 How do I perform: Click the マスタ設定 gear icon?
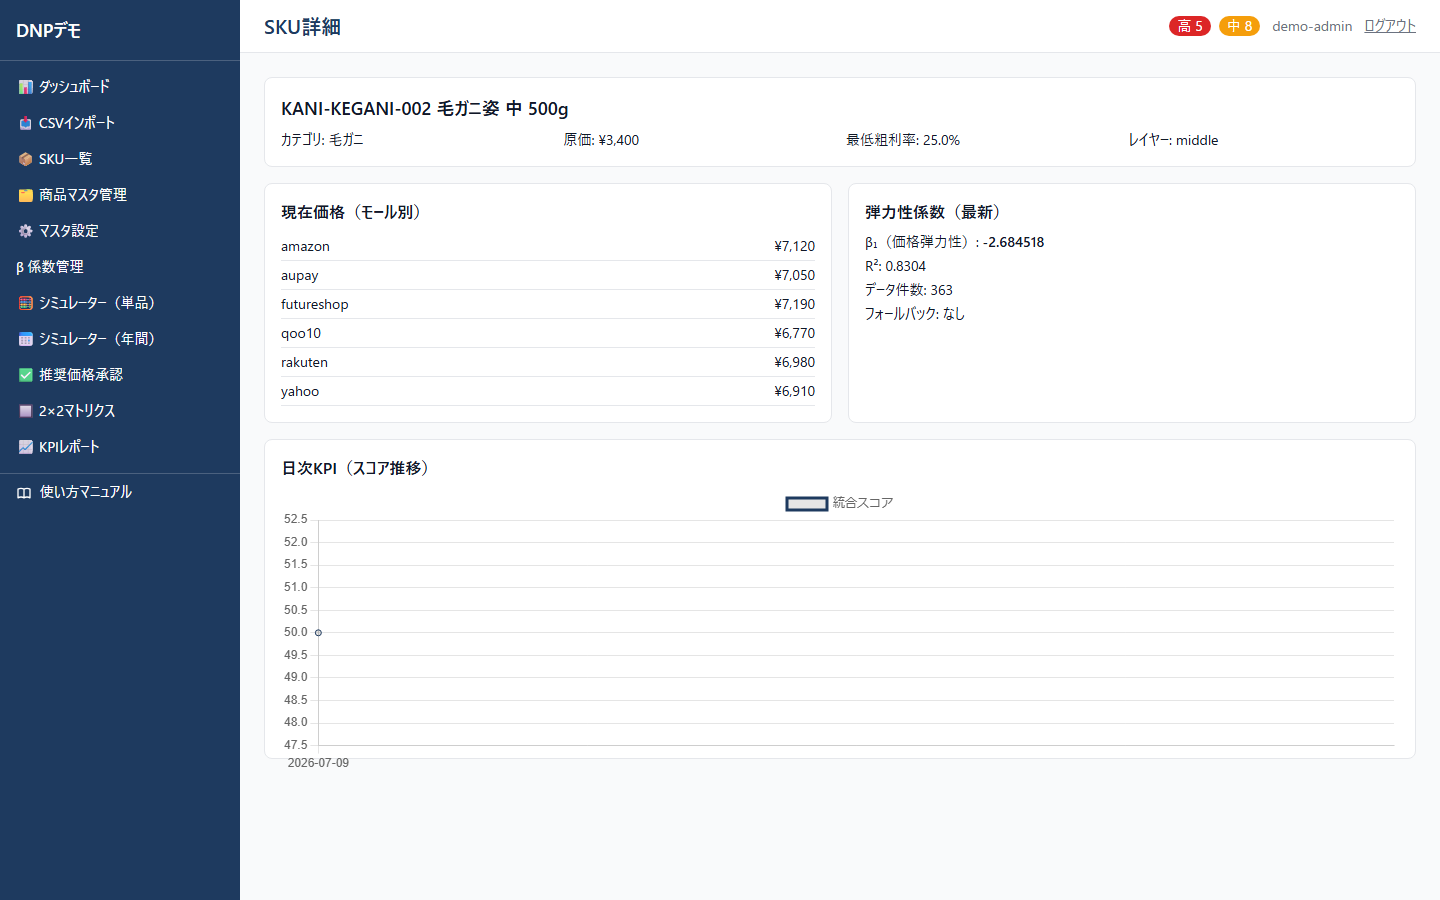click(26, 231)
